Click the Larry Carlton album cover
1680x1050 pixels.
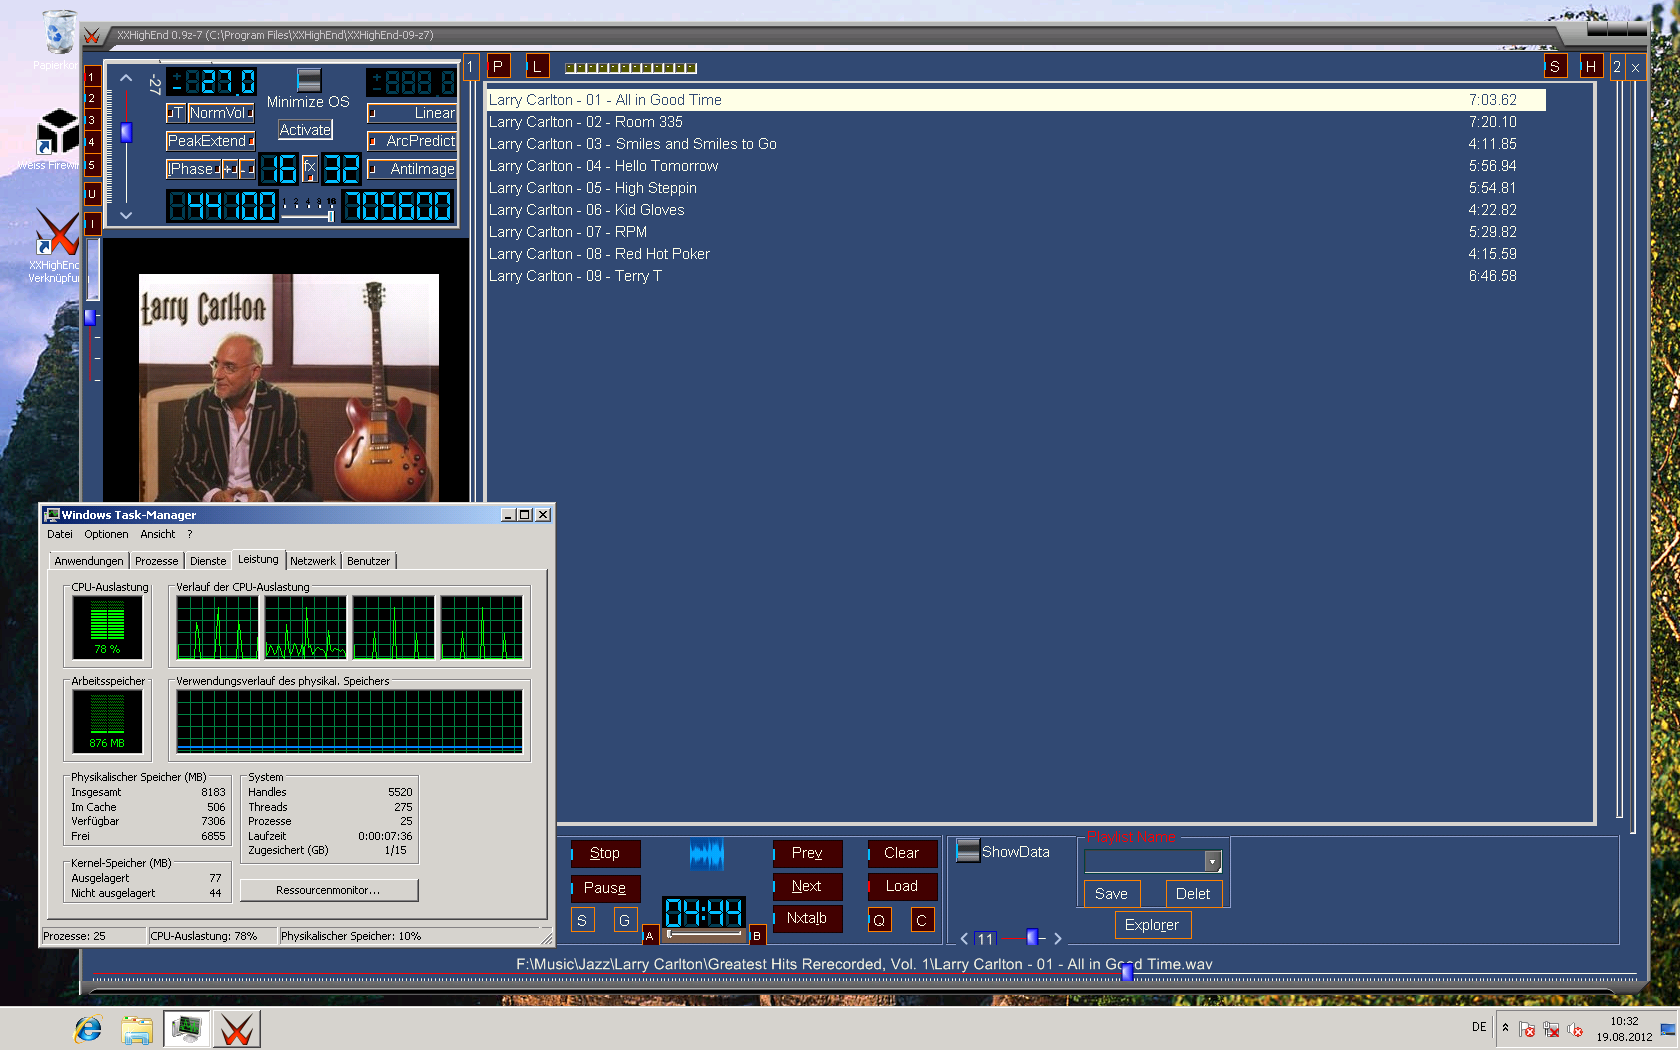[x=289, y=387]
